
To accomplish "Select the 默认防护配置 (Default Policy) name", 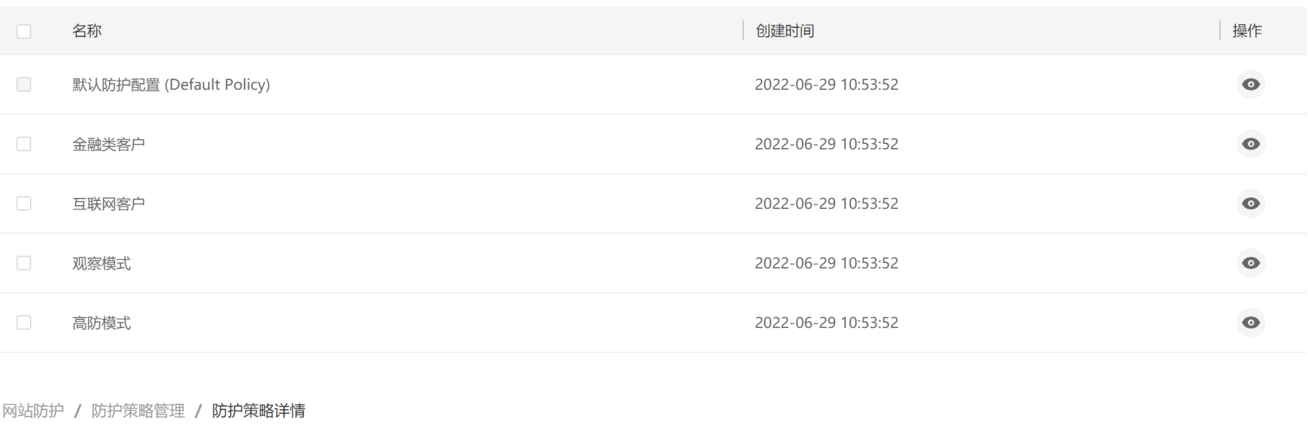I will click(171, 85).
